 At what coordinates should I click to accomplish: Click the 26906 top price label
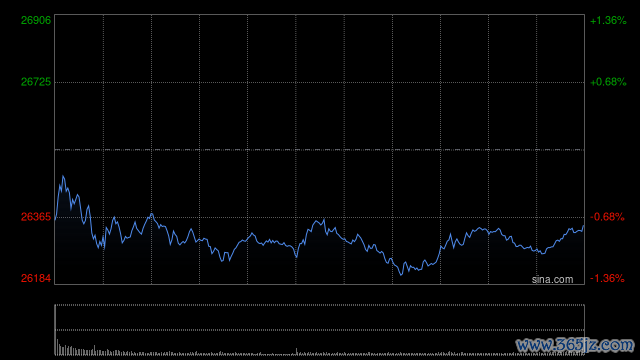click(x=36, y=20)
